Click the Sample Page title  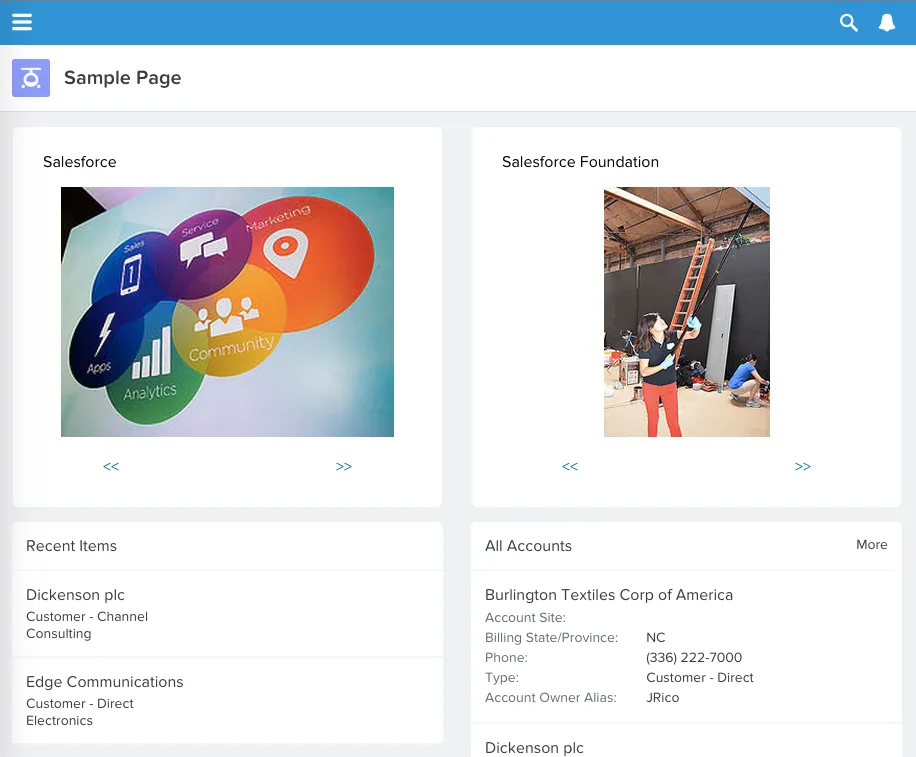pyautogui.click(x=123, y=78)
